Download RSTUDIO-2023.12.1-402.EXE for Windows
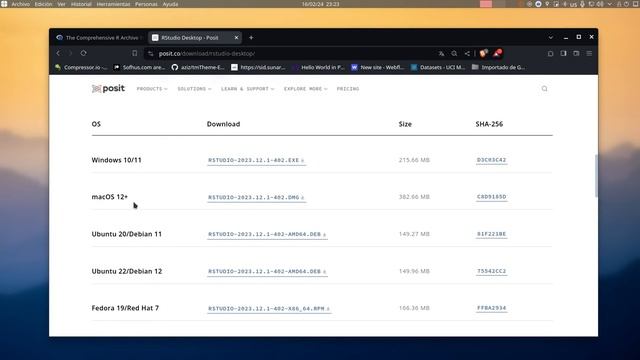 pos(256,160)
